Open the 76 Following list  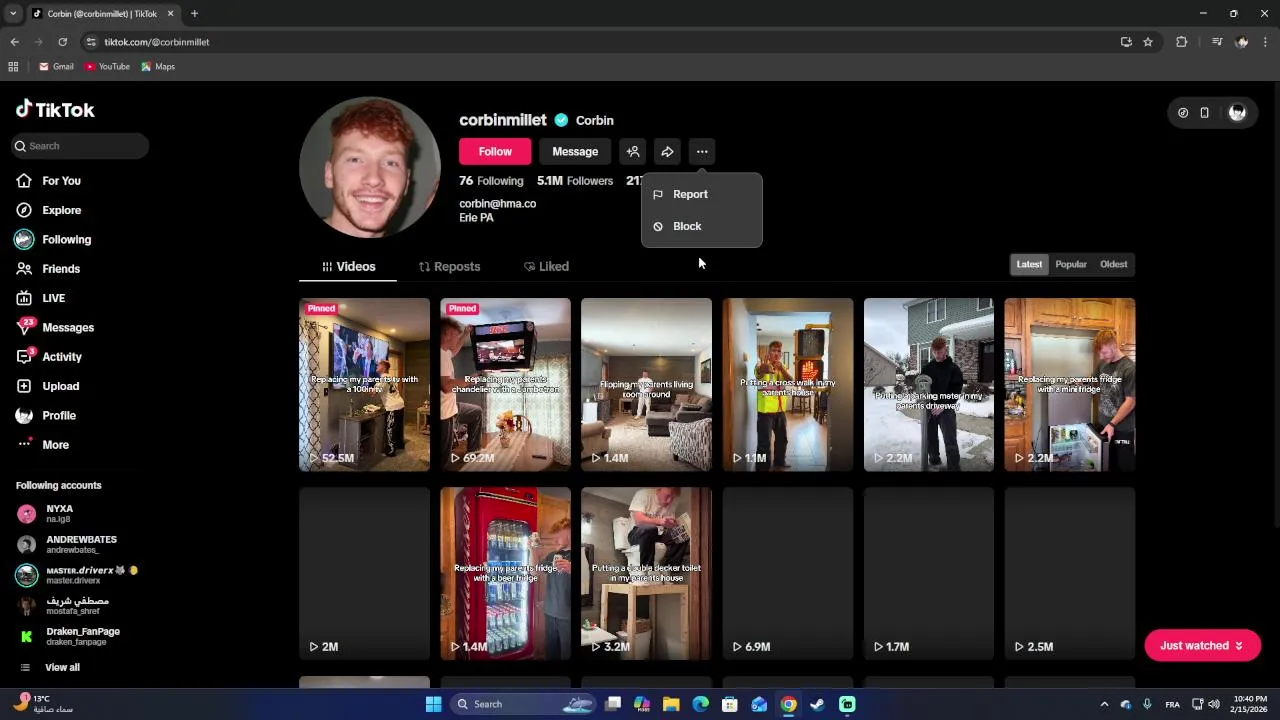pos(491,181)
